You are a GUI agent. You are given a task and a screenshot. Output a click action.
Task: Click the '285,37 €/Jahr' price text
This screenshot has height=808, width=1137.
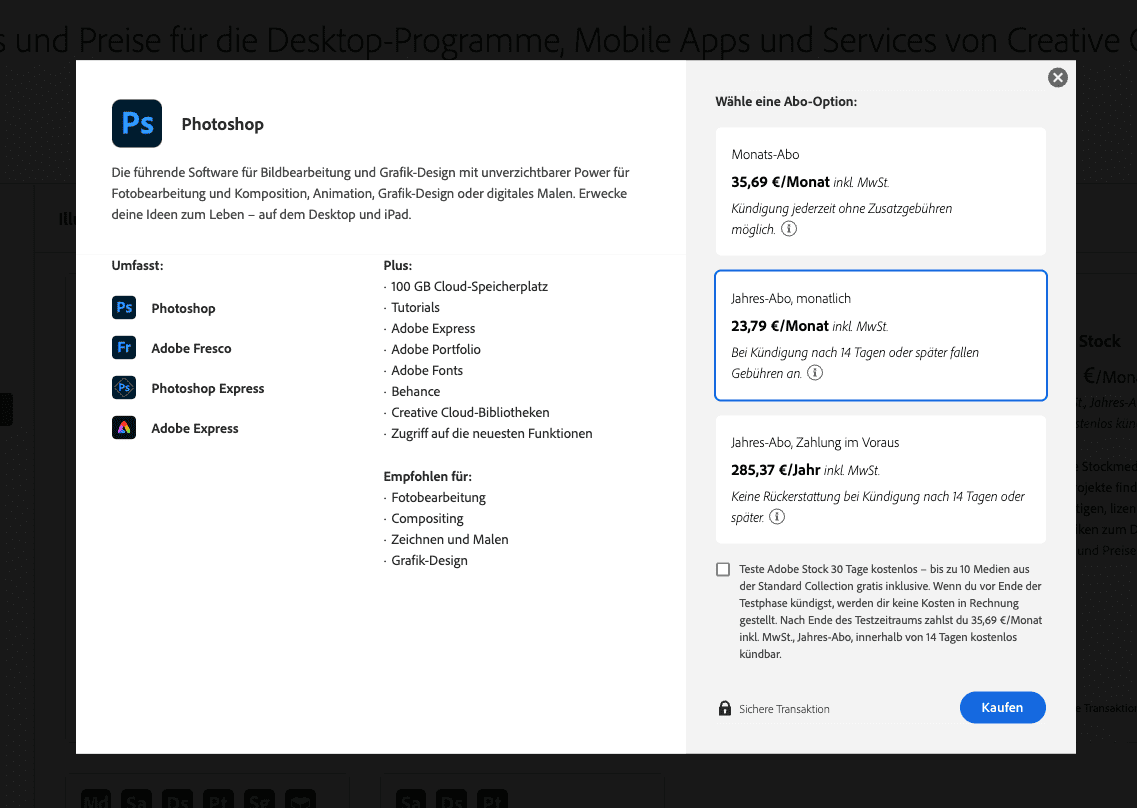[x=775, y=470]
